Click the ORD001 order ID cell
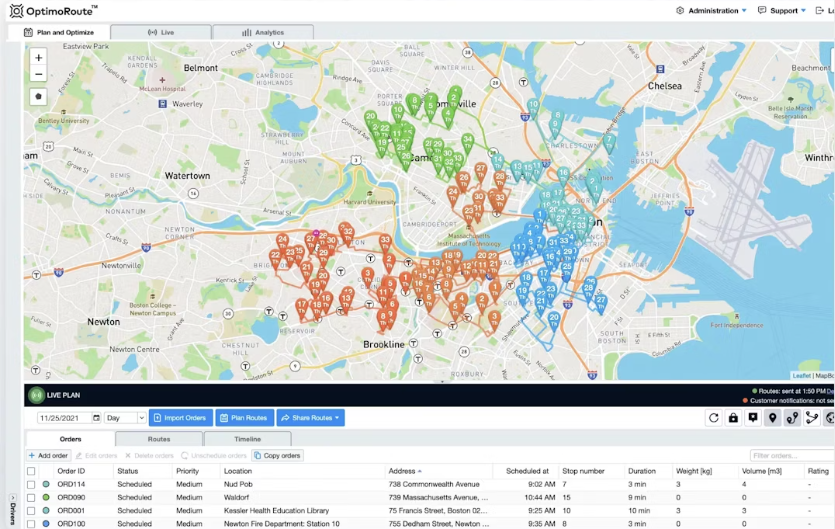Screen dimensions: 835x529 71,511
